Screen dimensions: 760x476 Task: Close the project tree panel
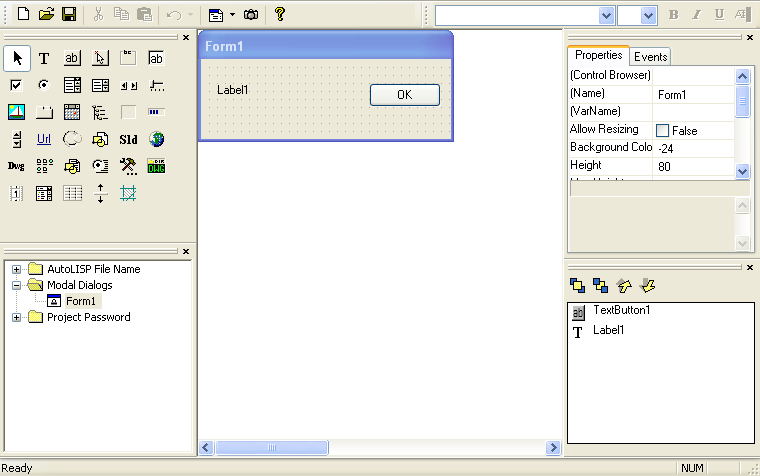(x=186, y=252)
